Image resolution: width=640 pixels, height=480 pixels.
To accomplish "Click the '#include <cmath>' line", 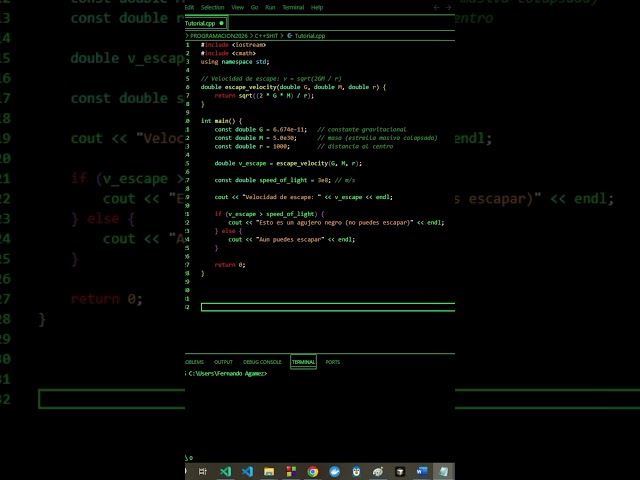I will [x=228, y=53].
